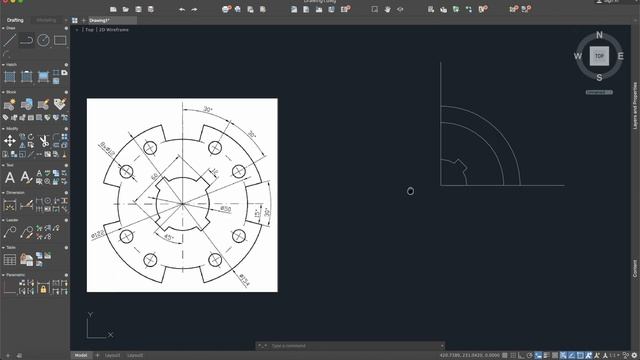Select the Circle tool
Viewport: 640px width, 360px height.
click(x=43, y=40)
